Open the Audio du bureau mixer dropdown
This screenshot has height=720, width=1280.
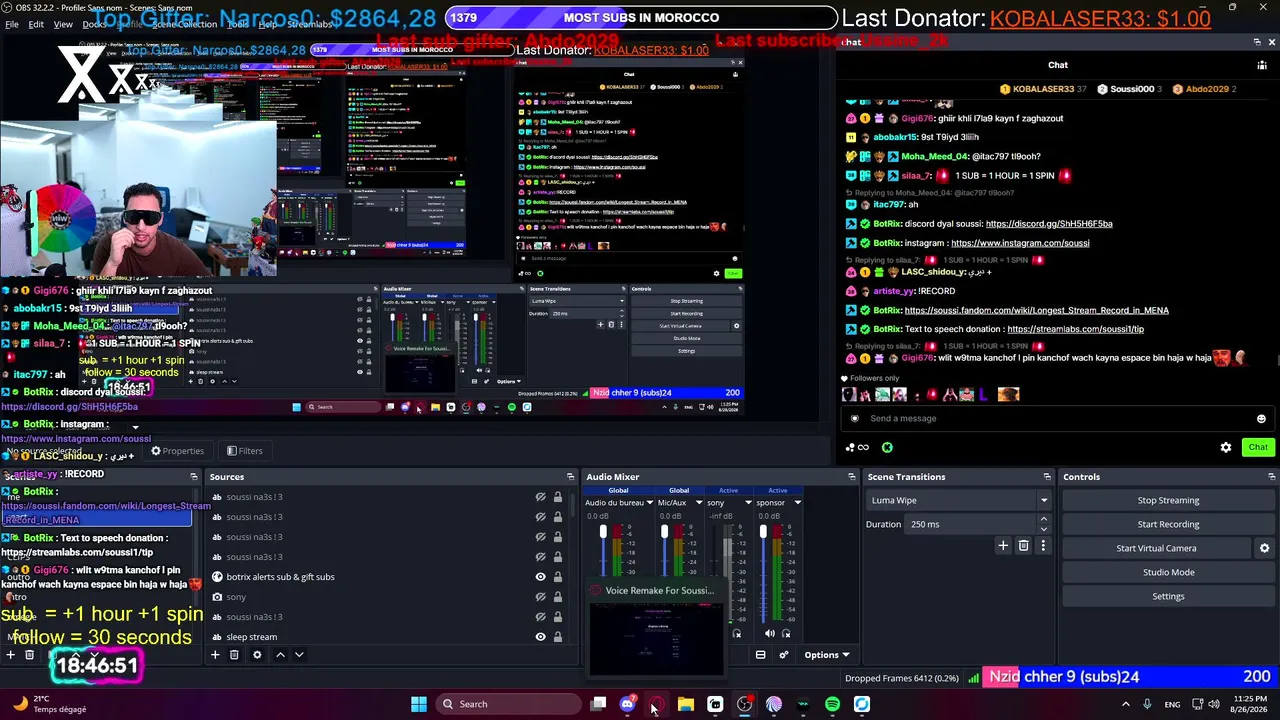pyautogui.click(x=650, y=503)
